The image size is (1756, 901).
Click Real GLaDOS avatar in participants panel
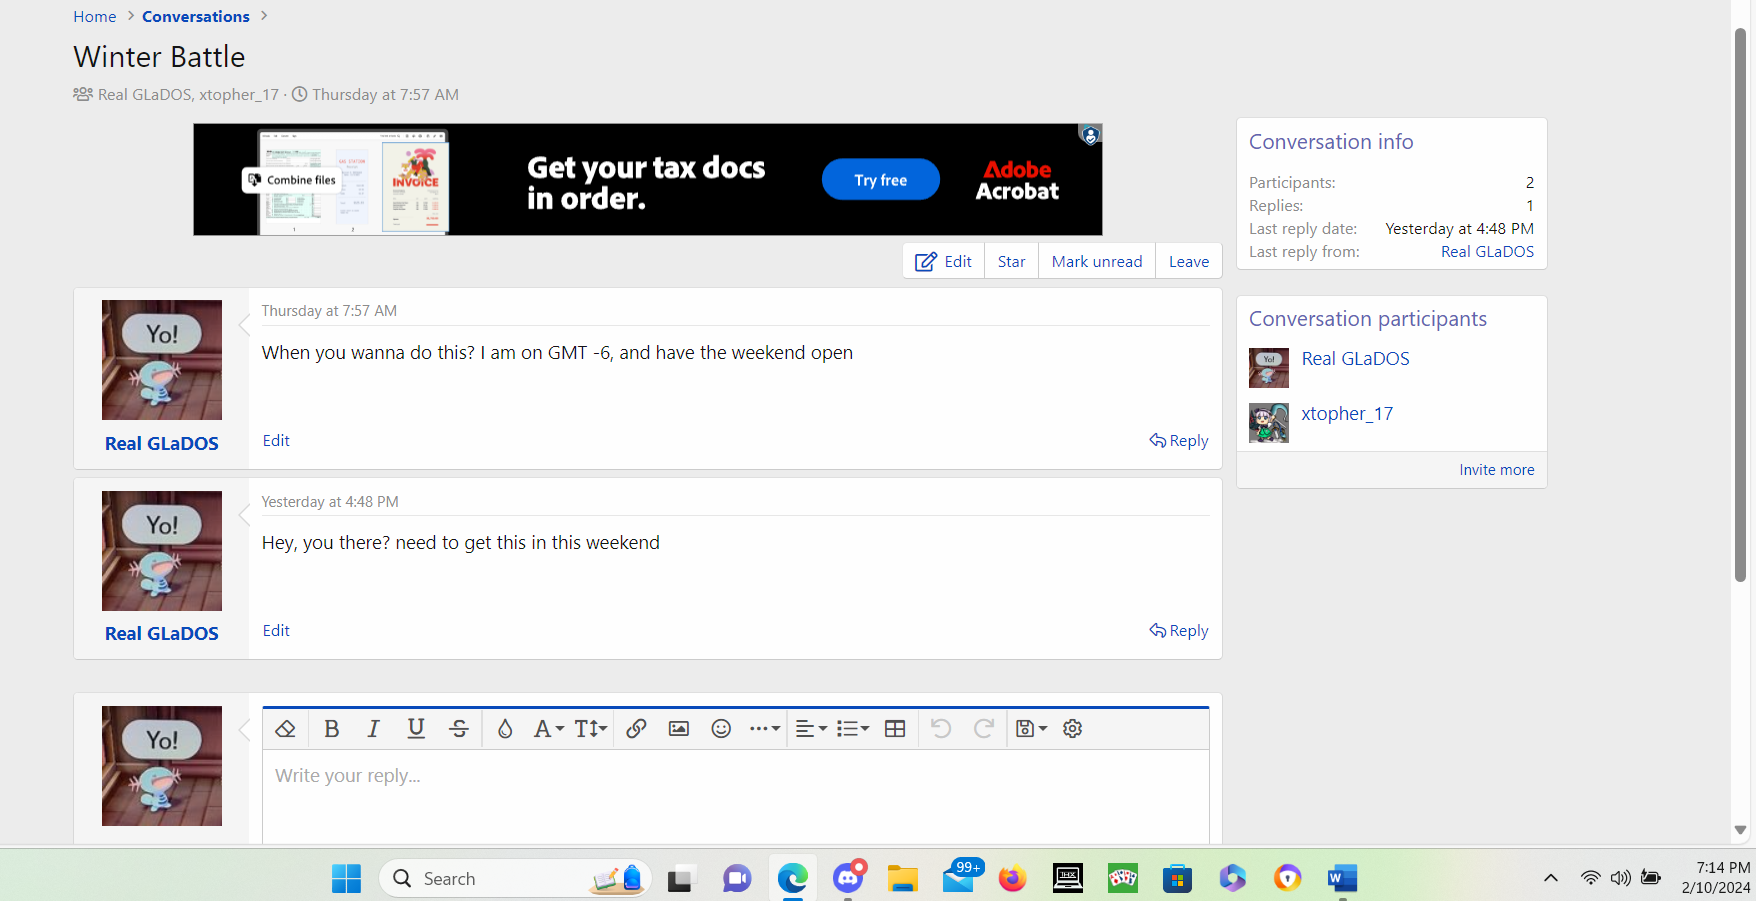coord(1269,368)
